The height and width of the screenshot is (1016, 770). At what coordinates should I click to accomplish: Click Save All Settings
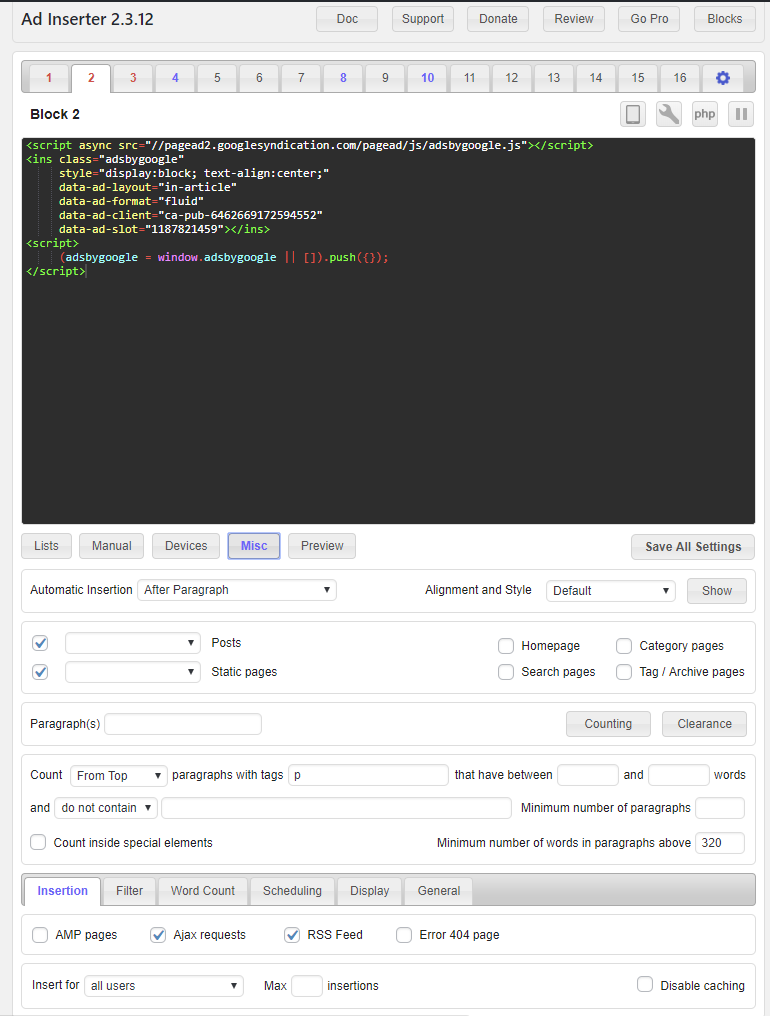(693, 547)
